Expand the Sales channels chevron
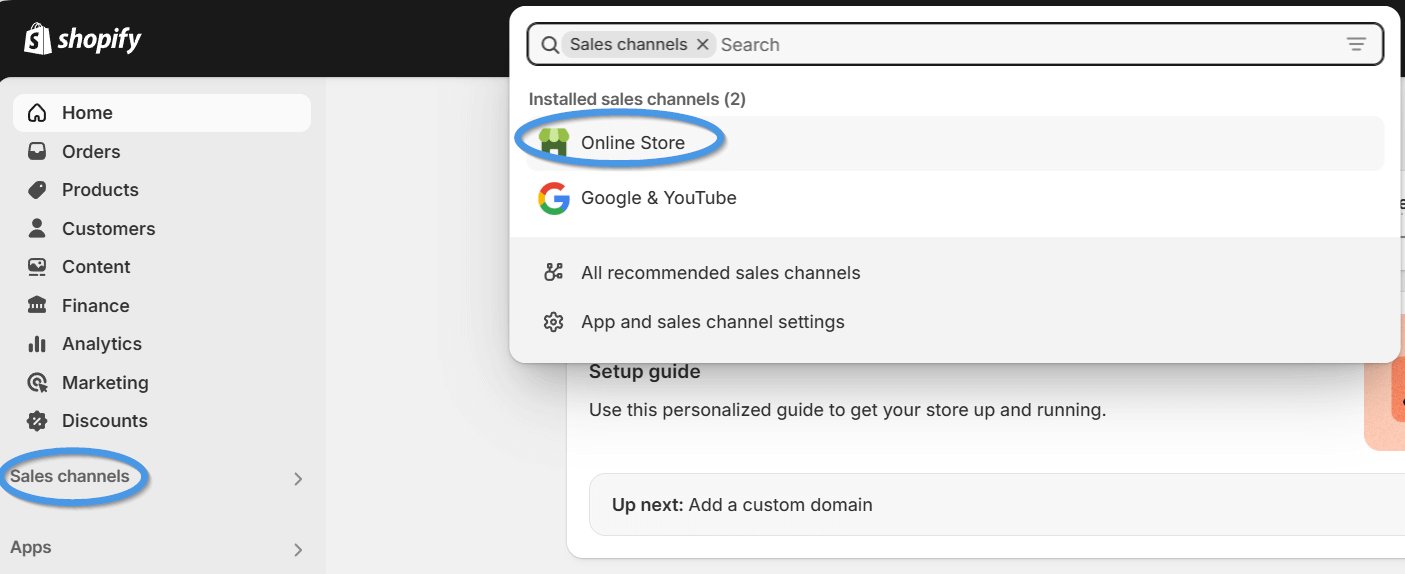This screenshot has width=1405, height=574. (x=298, y=479)
